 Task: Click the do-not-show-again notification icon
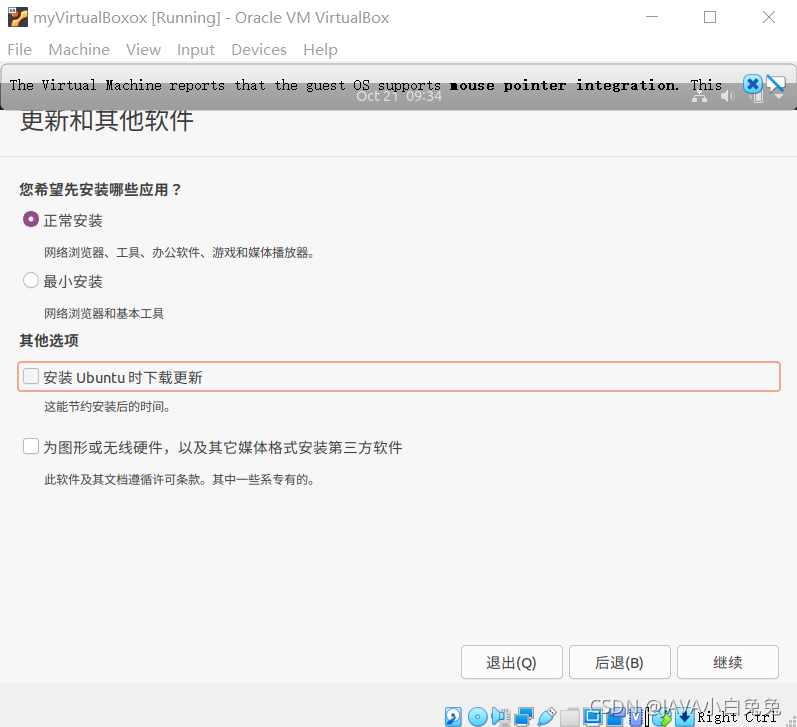(776, 84)
